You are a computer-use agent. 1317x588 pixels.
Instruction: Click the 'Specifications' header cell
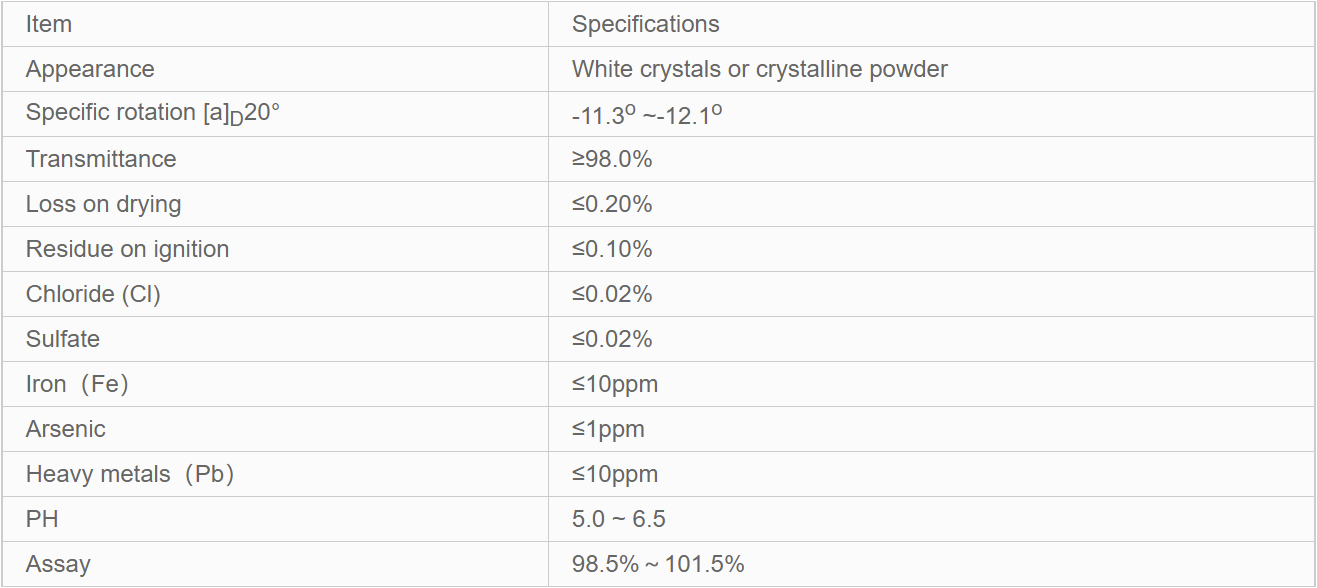pos(645,24)
